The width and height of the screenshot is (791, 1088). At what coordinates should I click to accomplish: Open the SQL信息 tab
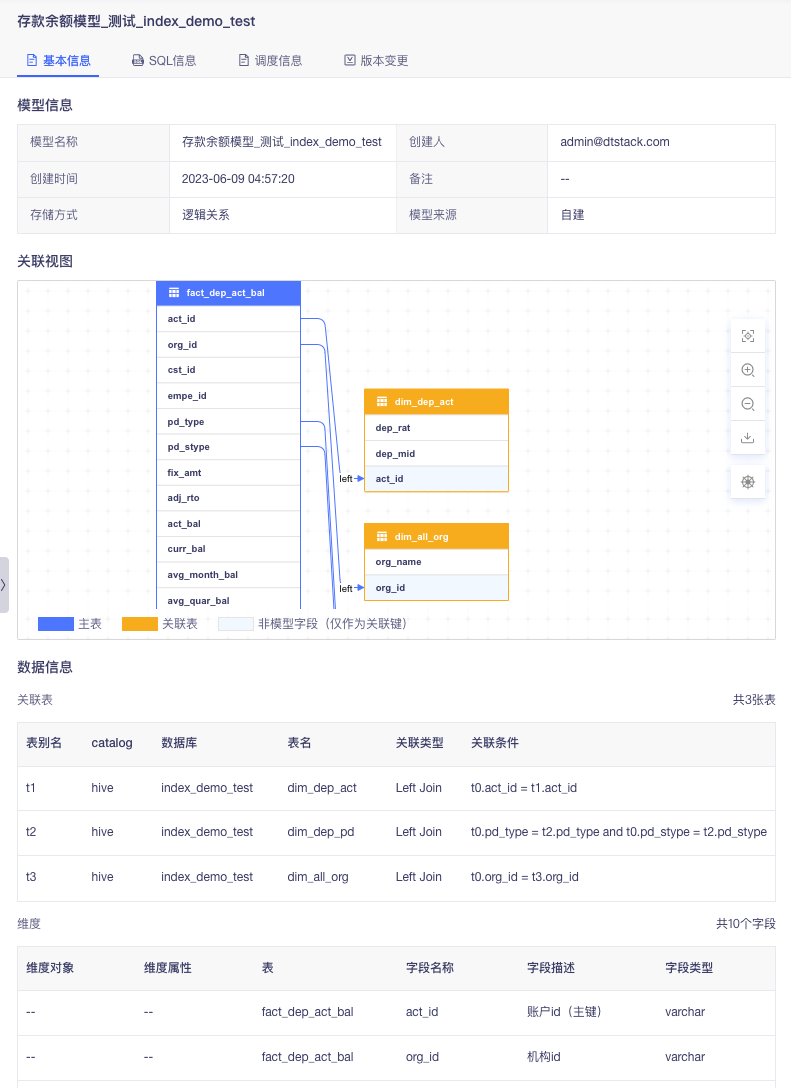(164, 60)
